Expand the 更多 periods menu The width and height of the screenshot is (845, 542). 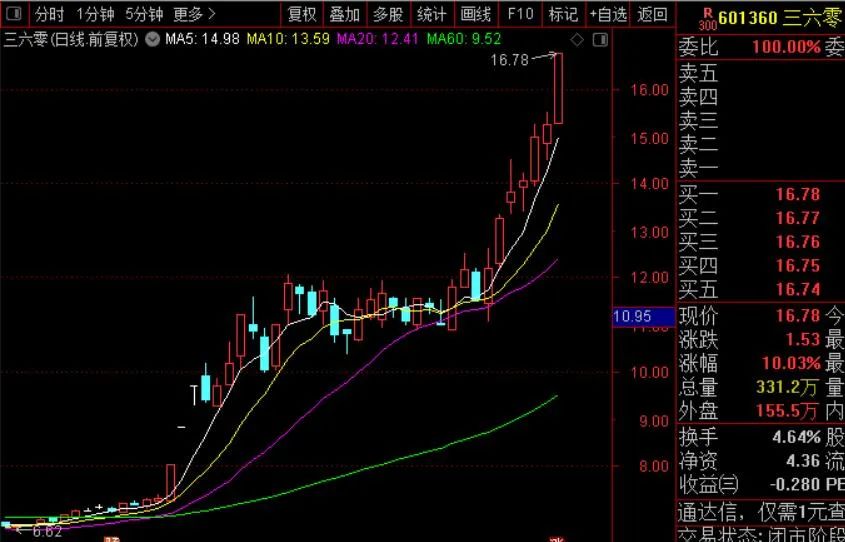click(x=194, y=14)
